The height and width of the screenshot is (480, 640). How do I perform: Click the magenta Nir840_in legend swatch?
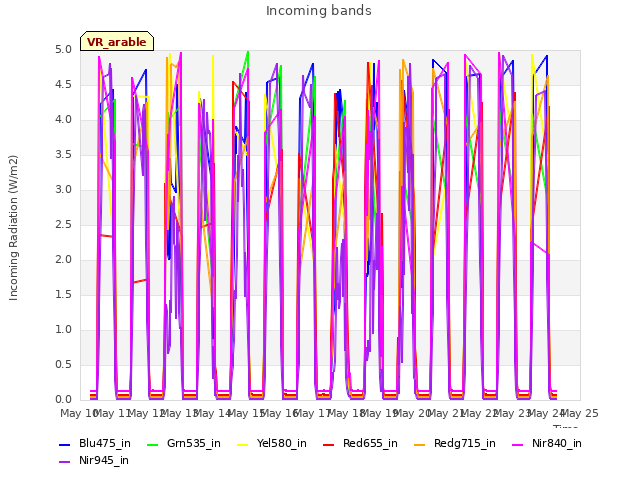[517, 444]
